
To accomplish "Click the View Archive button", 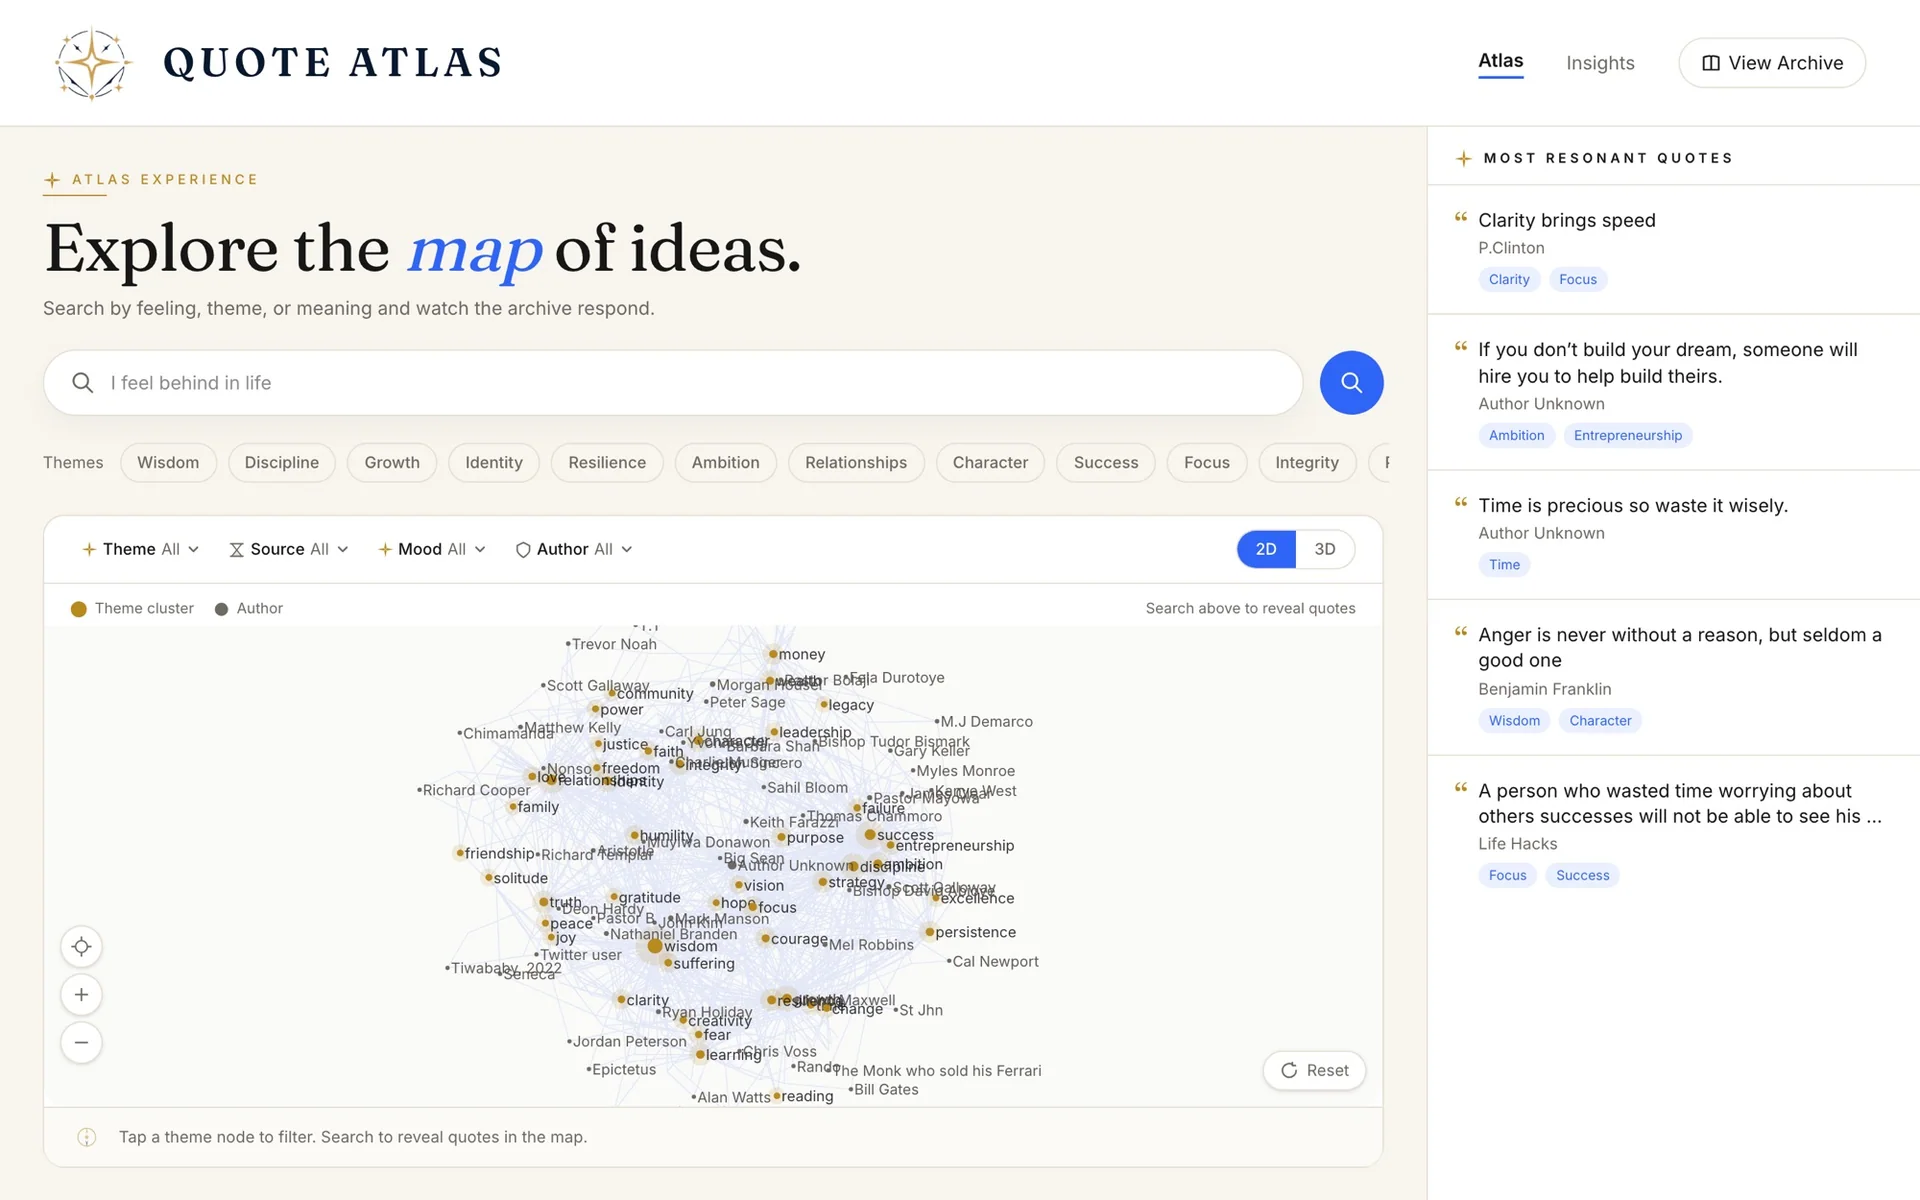I will (1772, 63).
